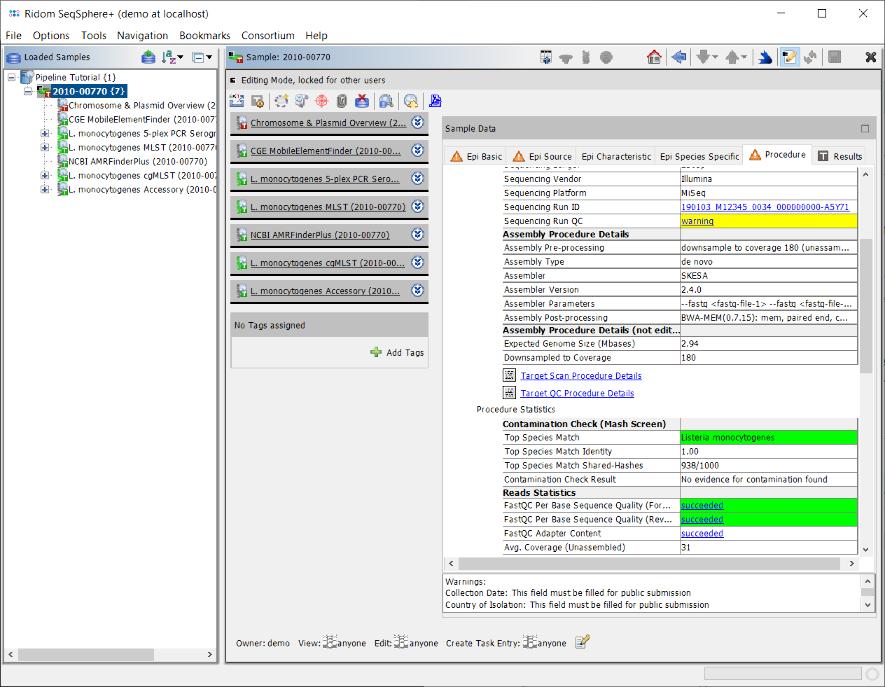Viewport: 885px width, 687px height.
Task: Open the L. monocytogenes cgMLST panel link
Action: [x=327, y=262]
